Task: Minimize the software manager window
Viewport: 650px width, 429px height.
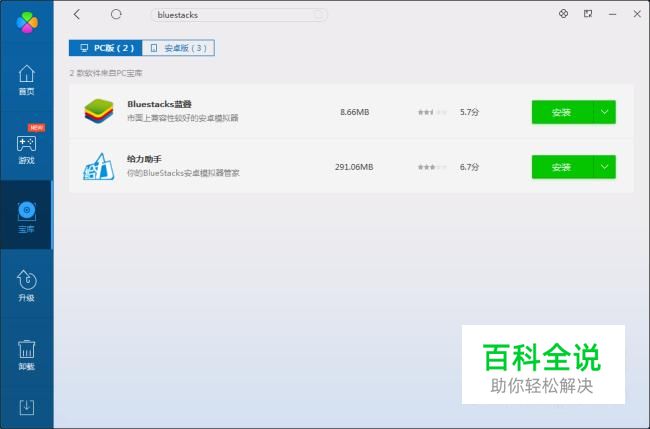Action: [612, 14]
